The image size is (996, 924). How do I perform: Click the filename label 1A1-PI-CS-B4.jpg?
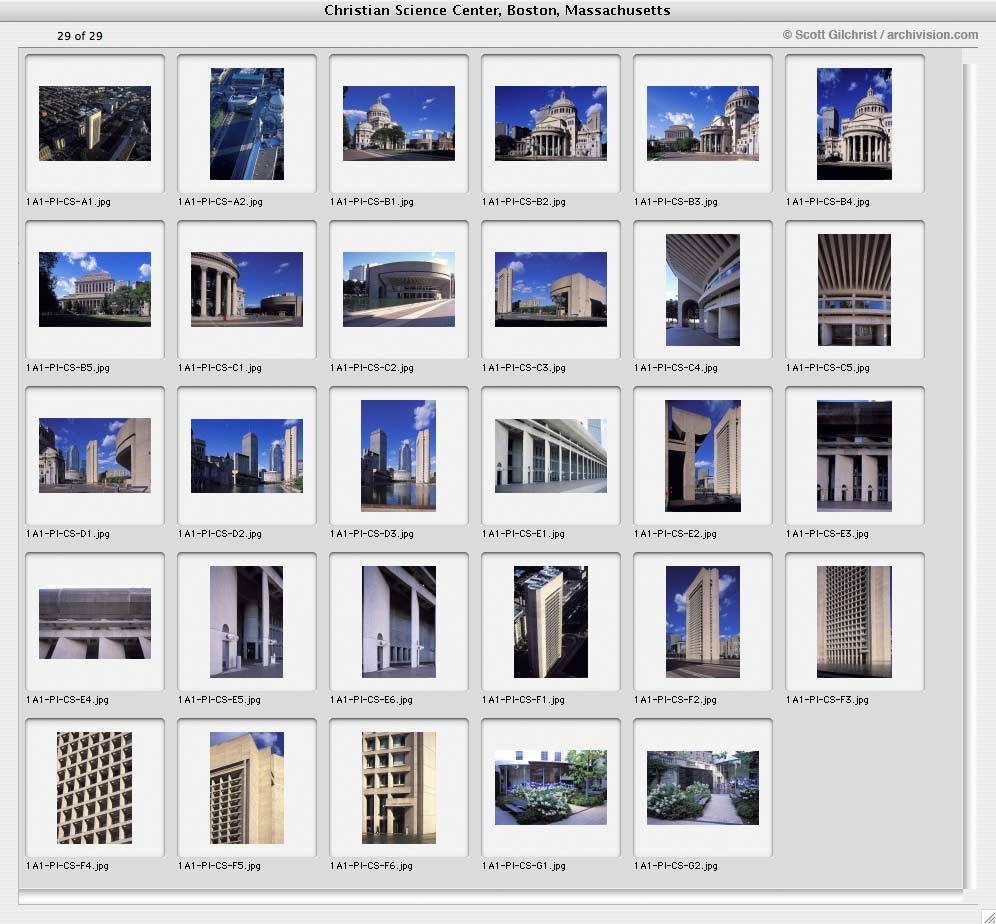coord(828,202)
